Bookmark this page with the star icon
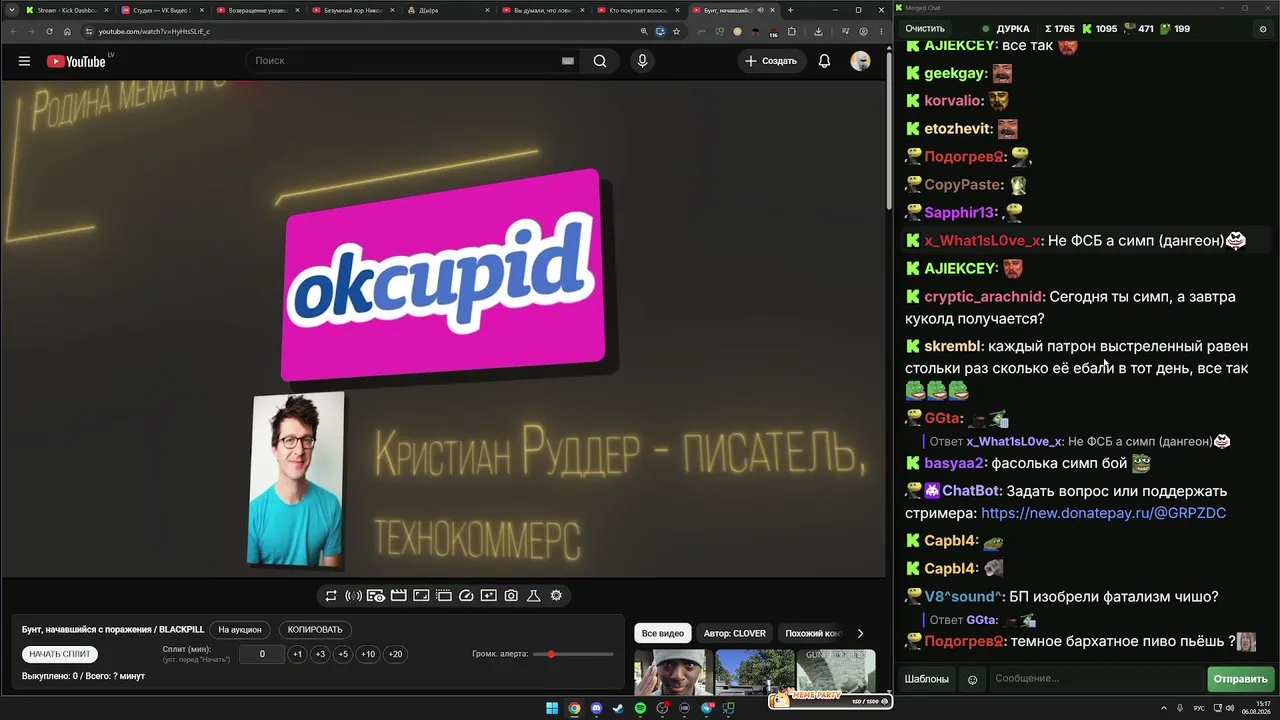This screenshot has width=1280, height=720. (676, 31)
